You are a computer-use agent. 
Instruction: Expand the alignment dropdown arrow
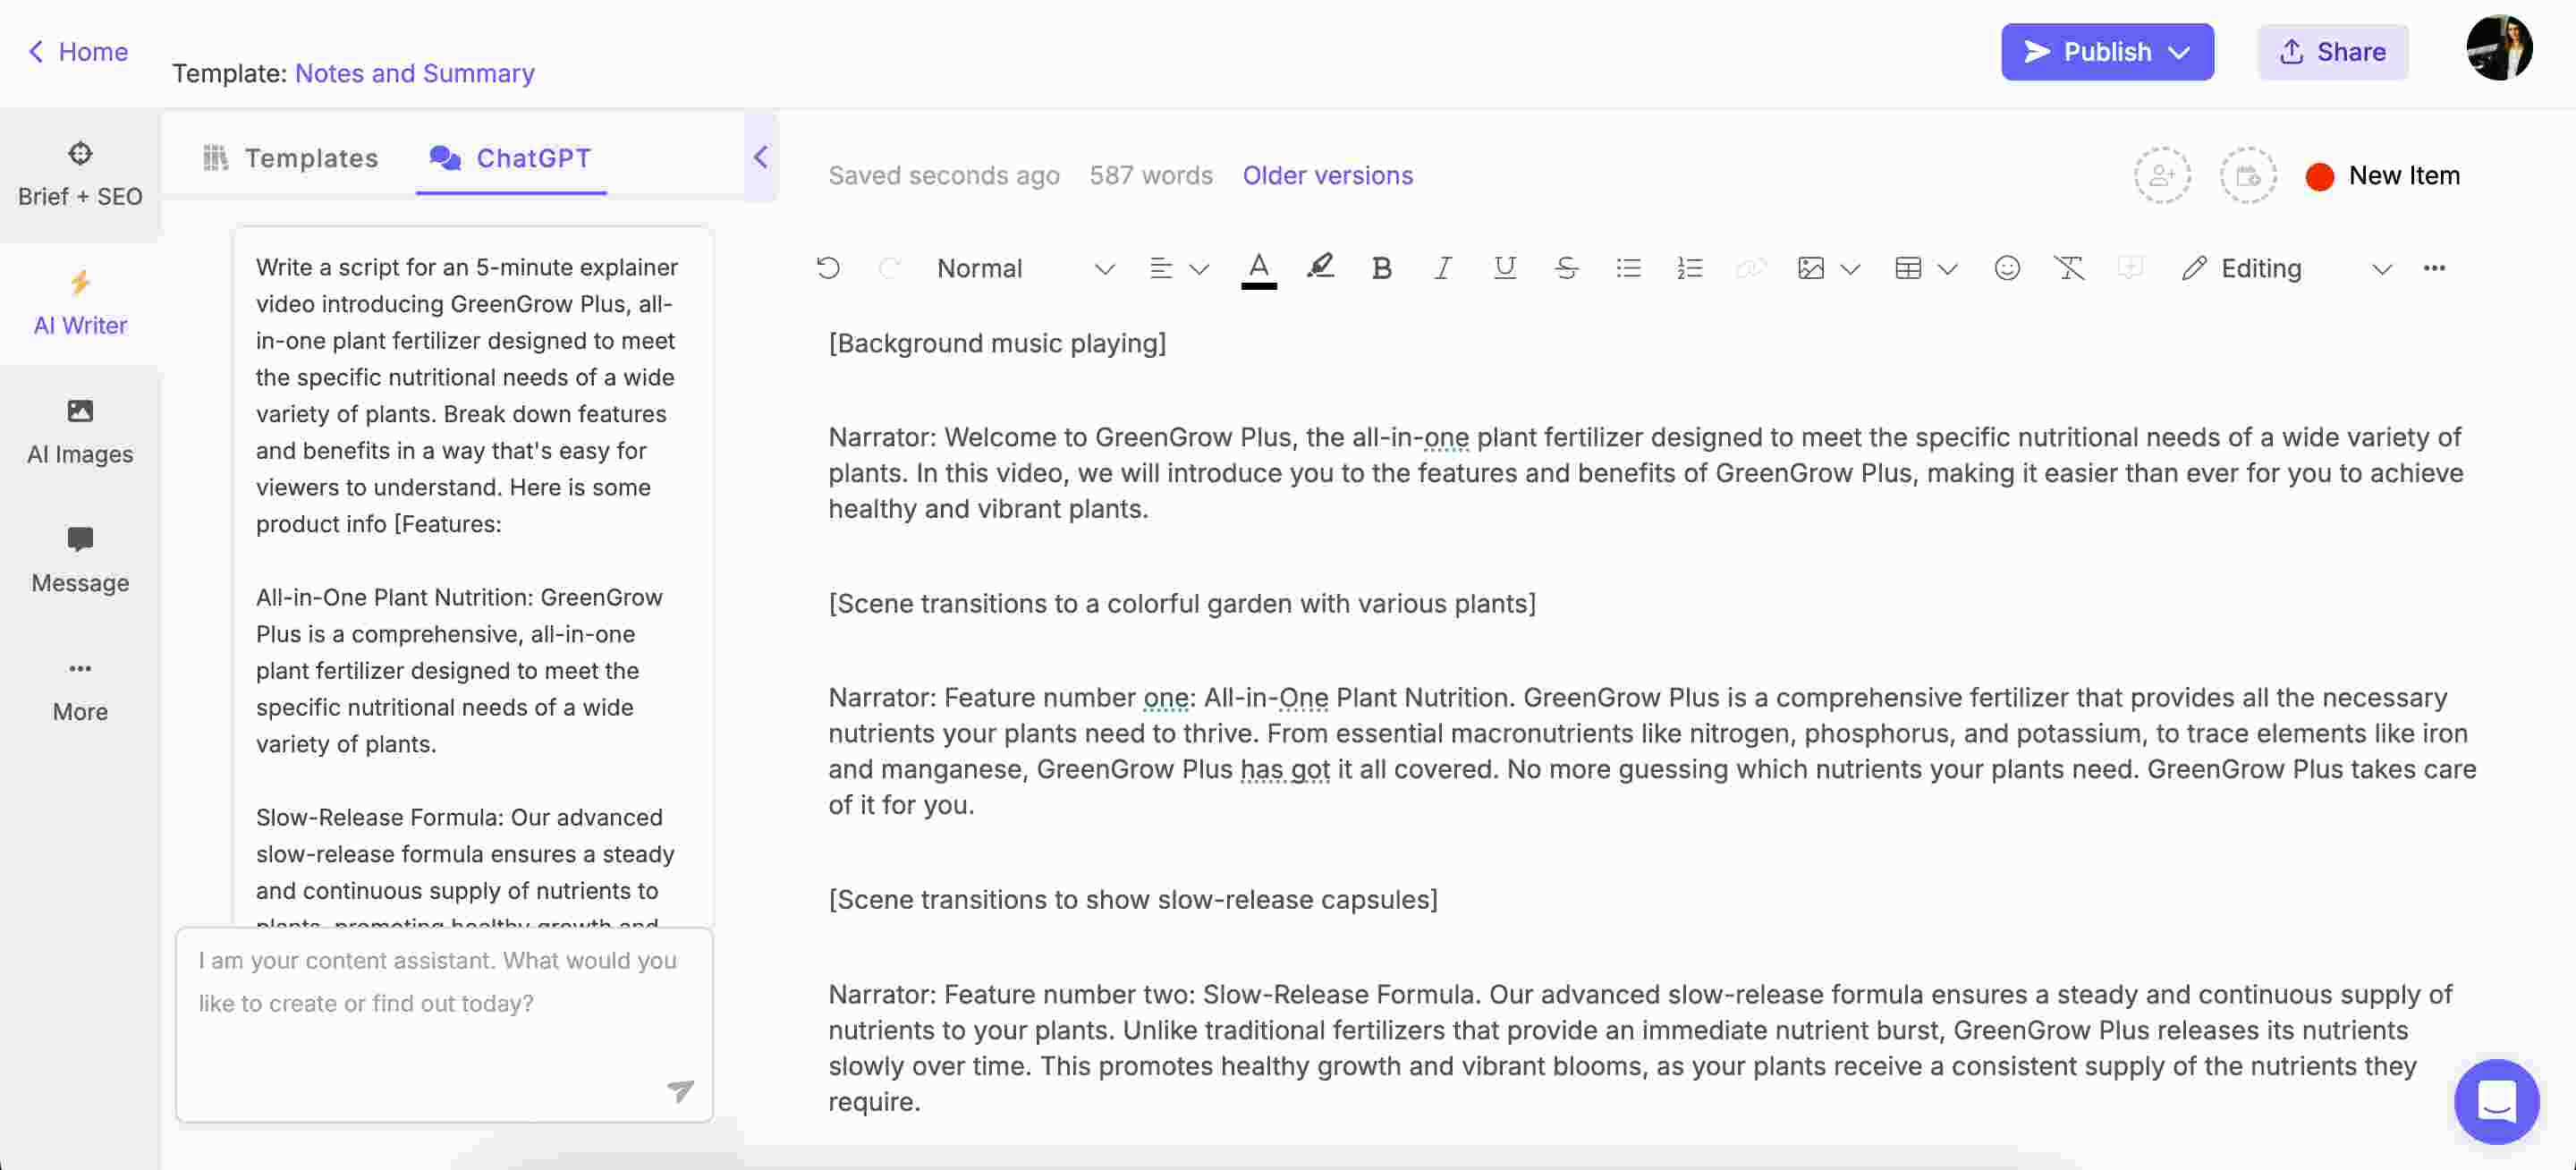click(1198, 269)
